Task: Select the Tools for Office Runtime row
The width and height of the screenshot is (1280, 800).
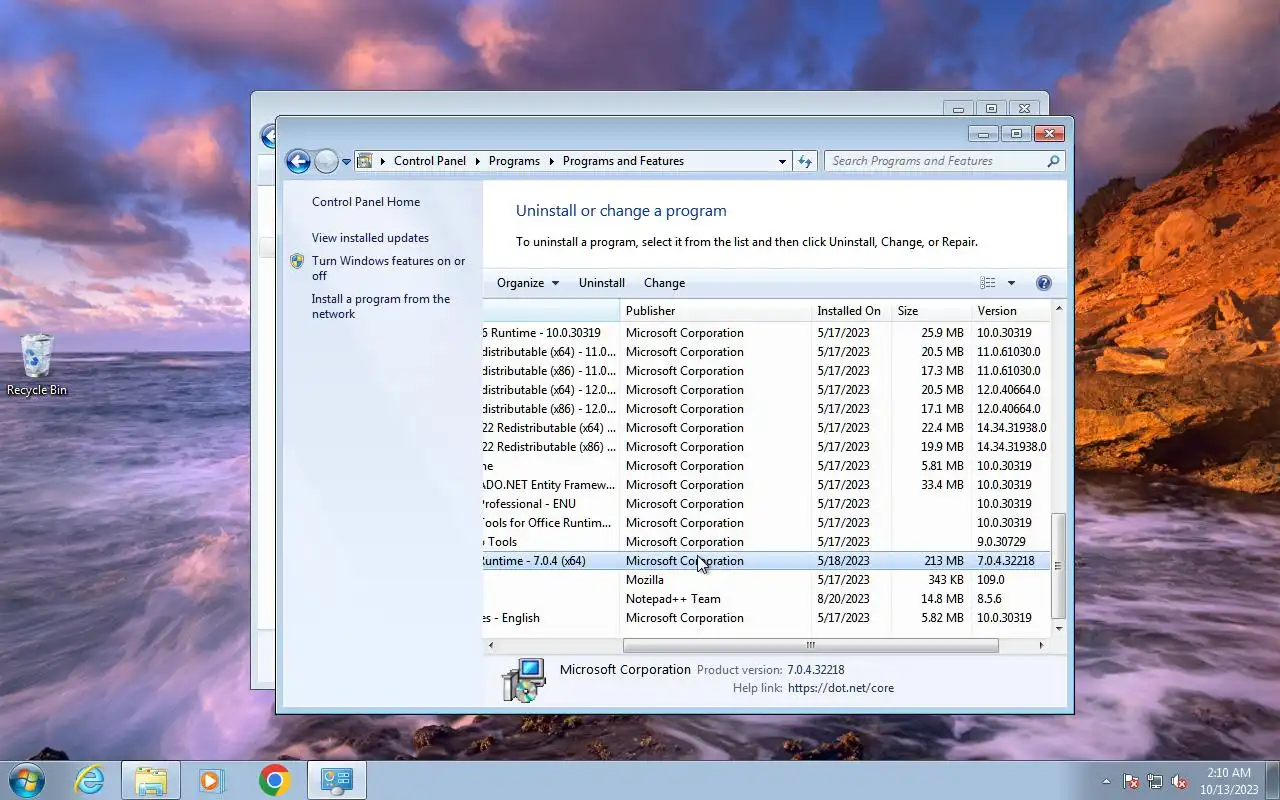Action: (x=766, y=523)
